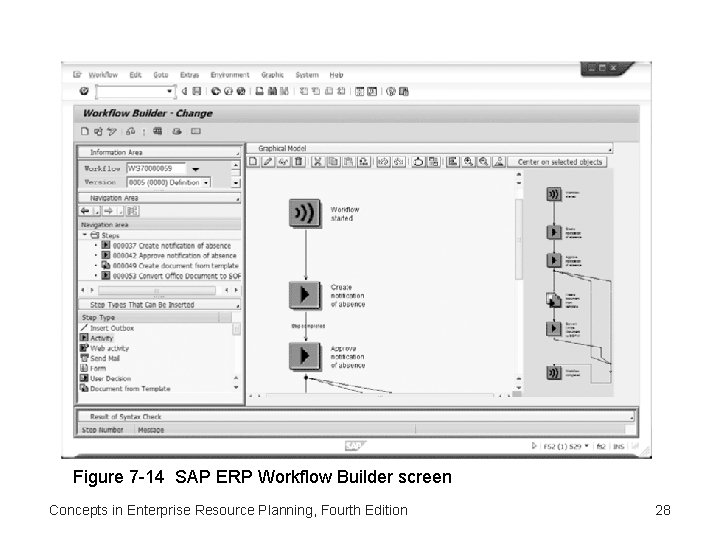Click Center on selected objects button
The image size is (720, 540).
(557, 162)
